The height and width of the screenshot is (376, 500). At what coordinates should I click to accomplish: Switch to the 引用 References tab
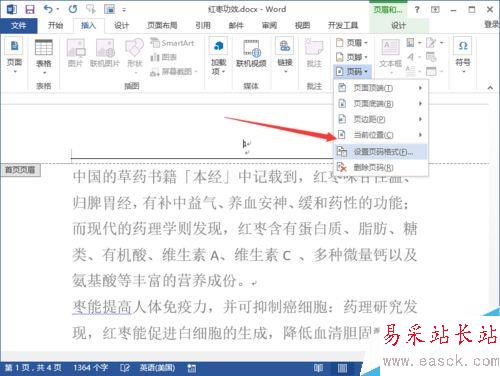[203, 25]
